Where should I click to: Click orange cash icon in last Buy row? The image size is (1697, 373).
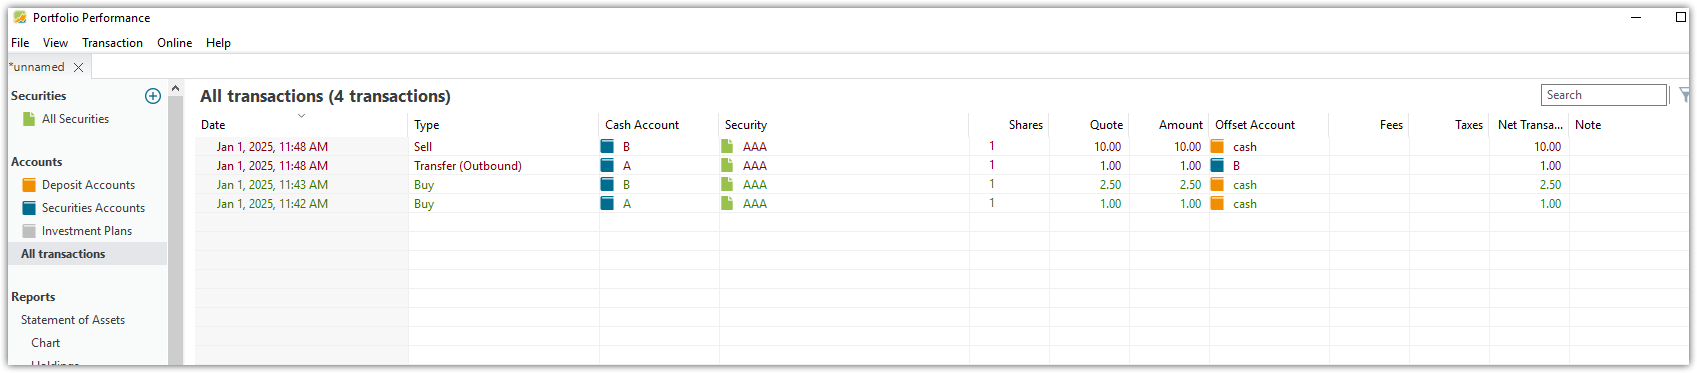click(1217, 203)
